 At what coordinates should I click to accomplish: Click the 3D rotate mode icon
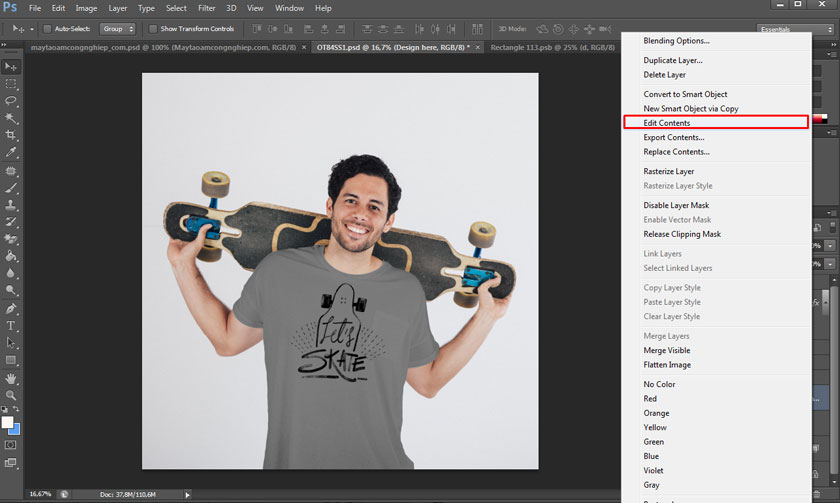(x=542, y=29)
